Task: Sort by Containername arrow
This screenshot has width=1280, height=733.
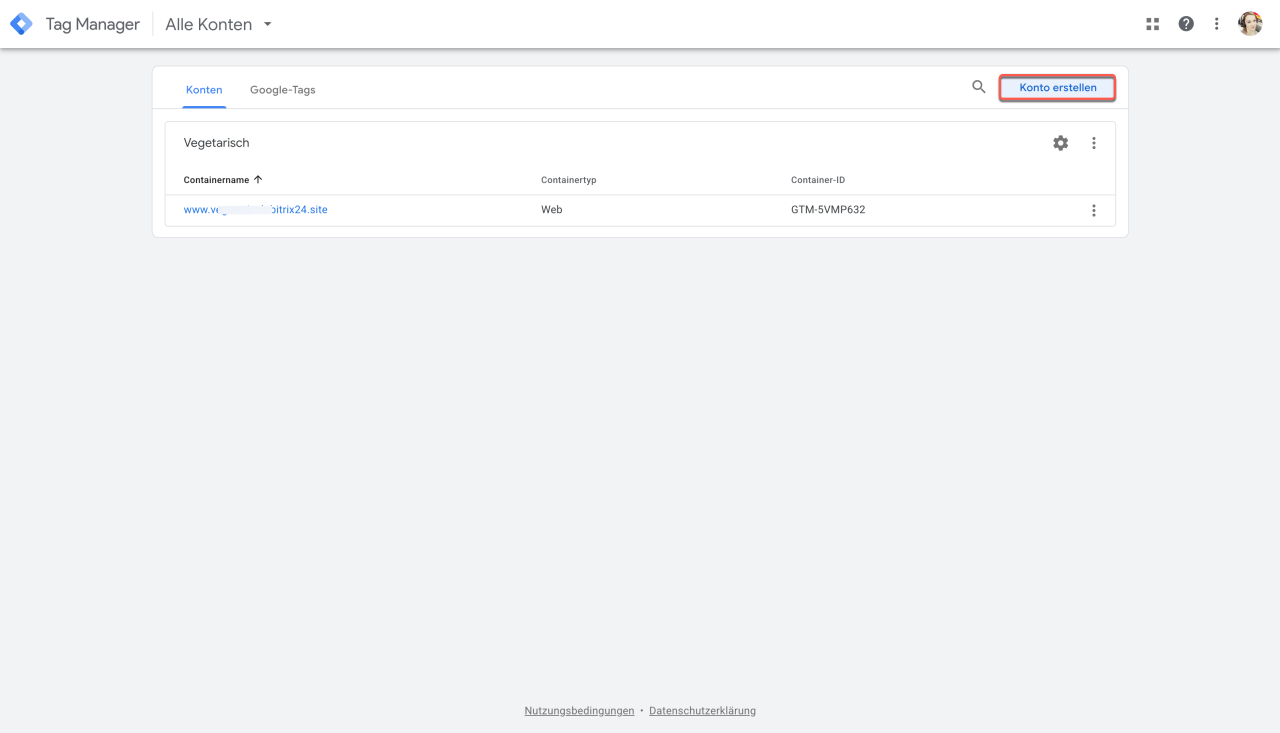Action: coord(258,180)
